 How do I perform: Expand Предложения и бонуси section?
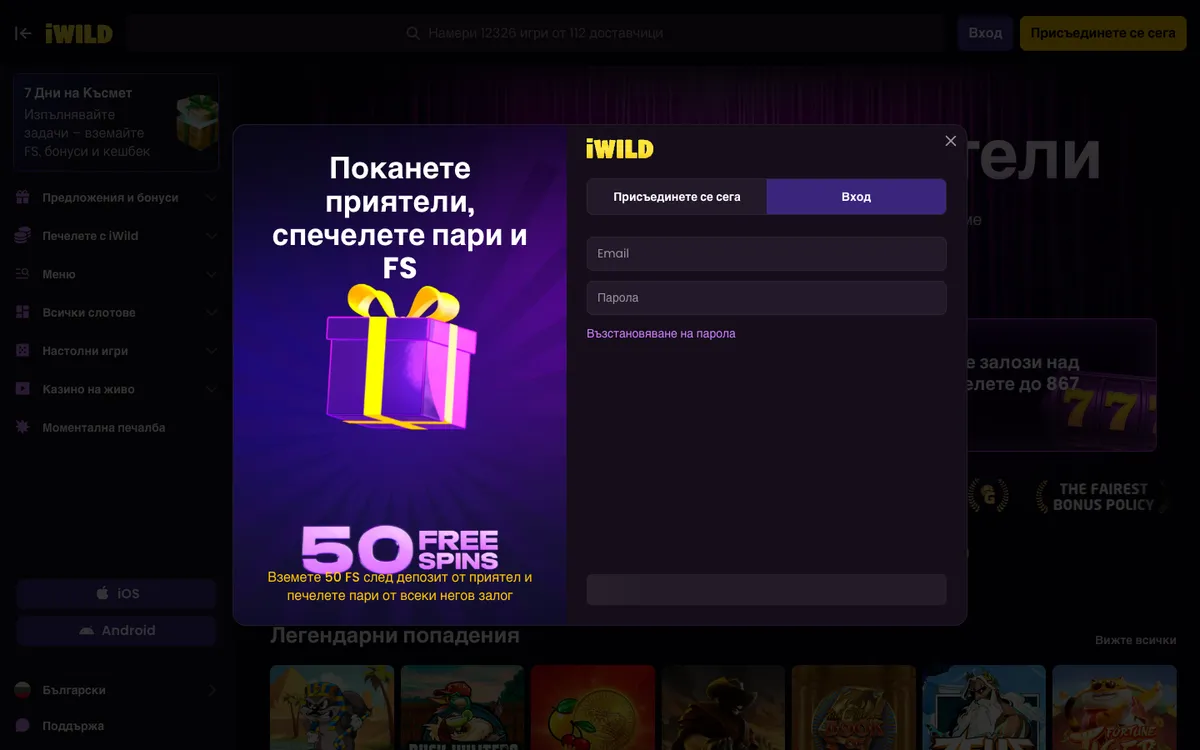pyautogui.click(x=211, y=198)
